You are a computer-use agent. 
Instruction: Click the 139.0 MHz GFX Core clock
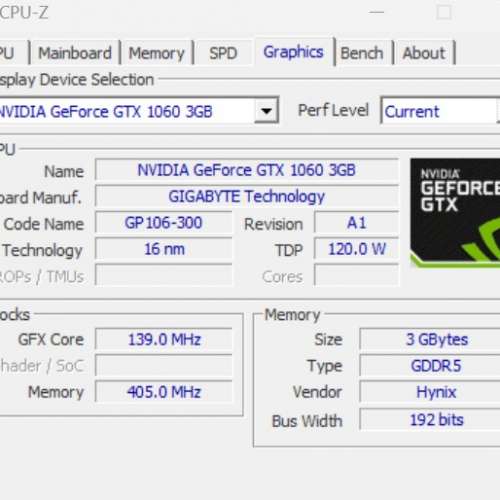164,340
